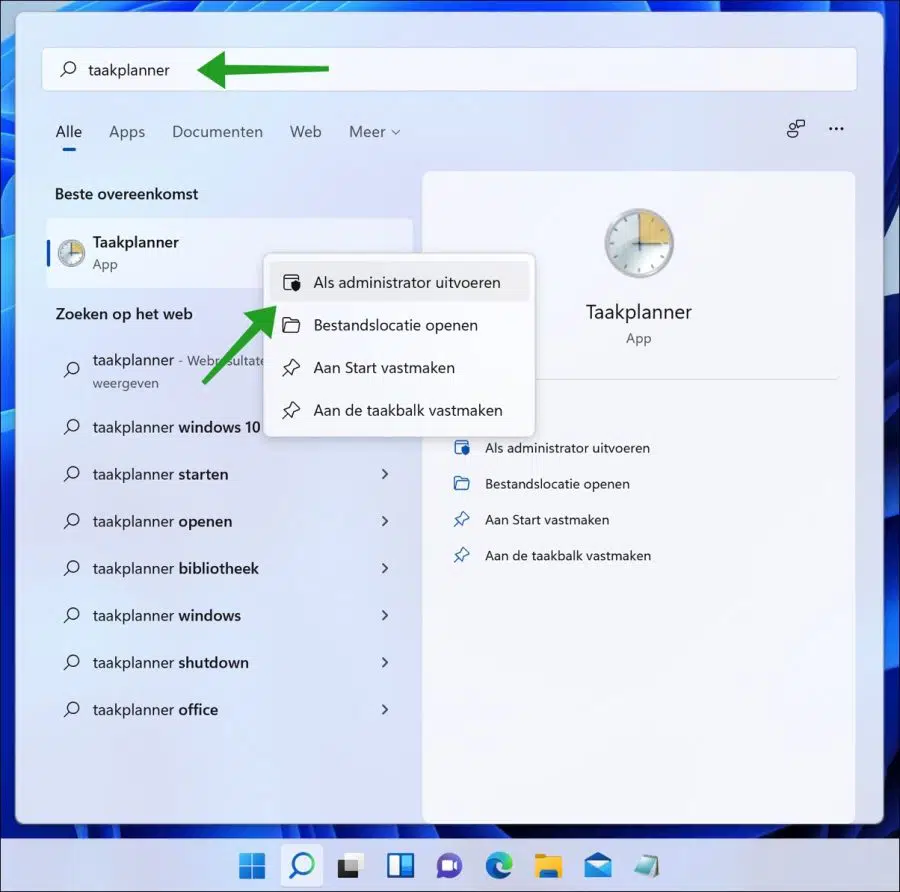Viewport: 900px width, 892px height.
Task: Click the Taakplanner clock icon in best match
Action: point(72,253)
